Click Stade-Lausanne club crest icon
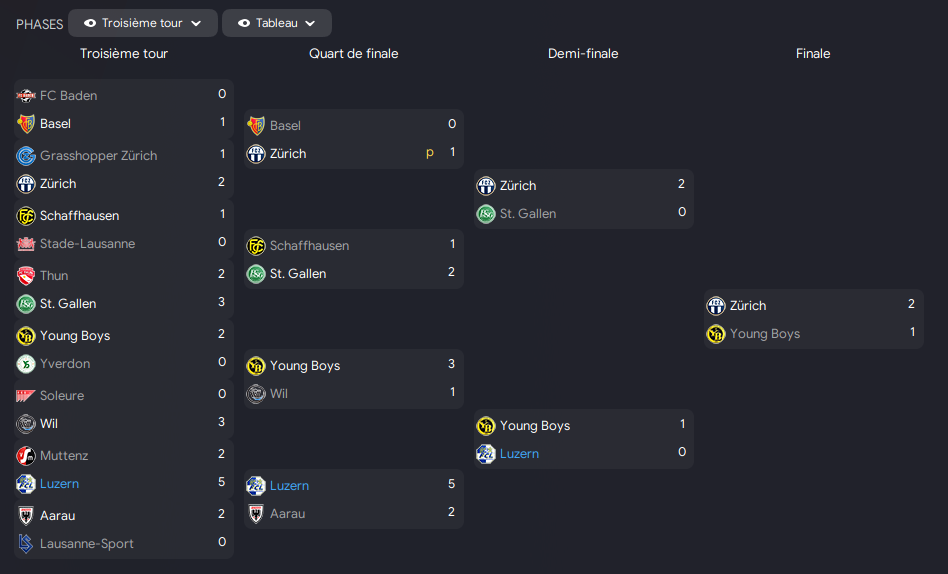 click(26, 244)
